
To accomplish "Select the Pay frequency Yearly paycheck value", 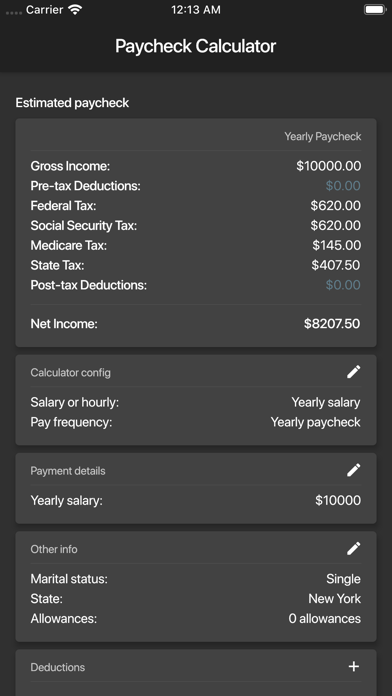I will 316,422.
